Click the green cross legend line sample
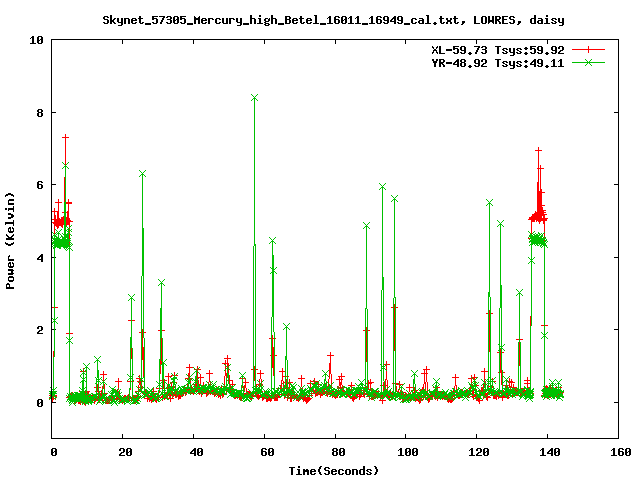 click(588, 62)
